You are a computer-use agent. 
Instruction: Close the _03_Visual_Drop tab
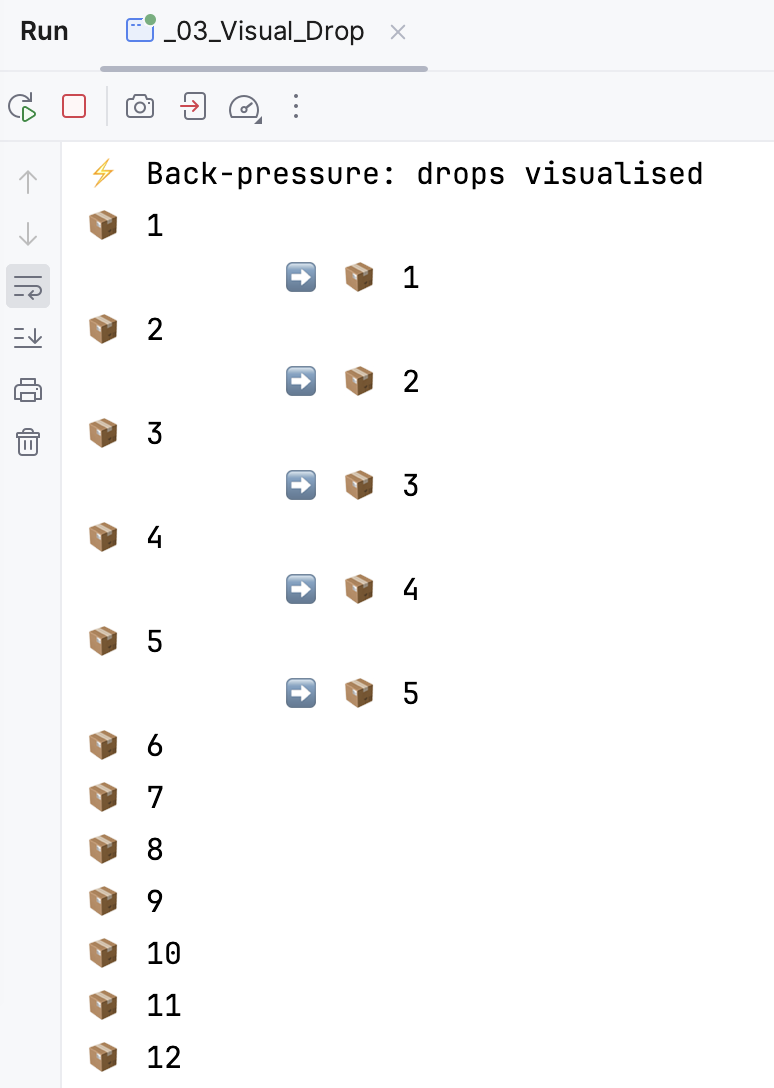click(397, 31)
